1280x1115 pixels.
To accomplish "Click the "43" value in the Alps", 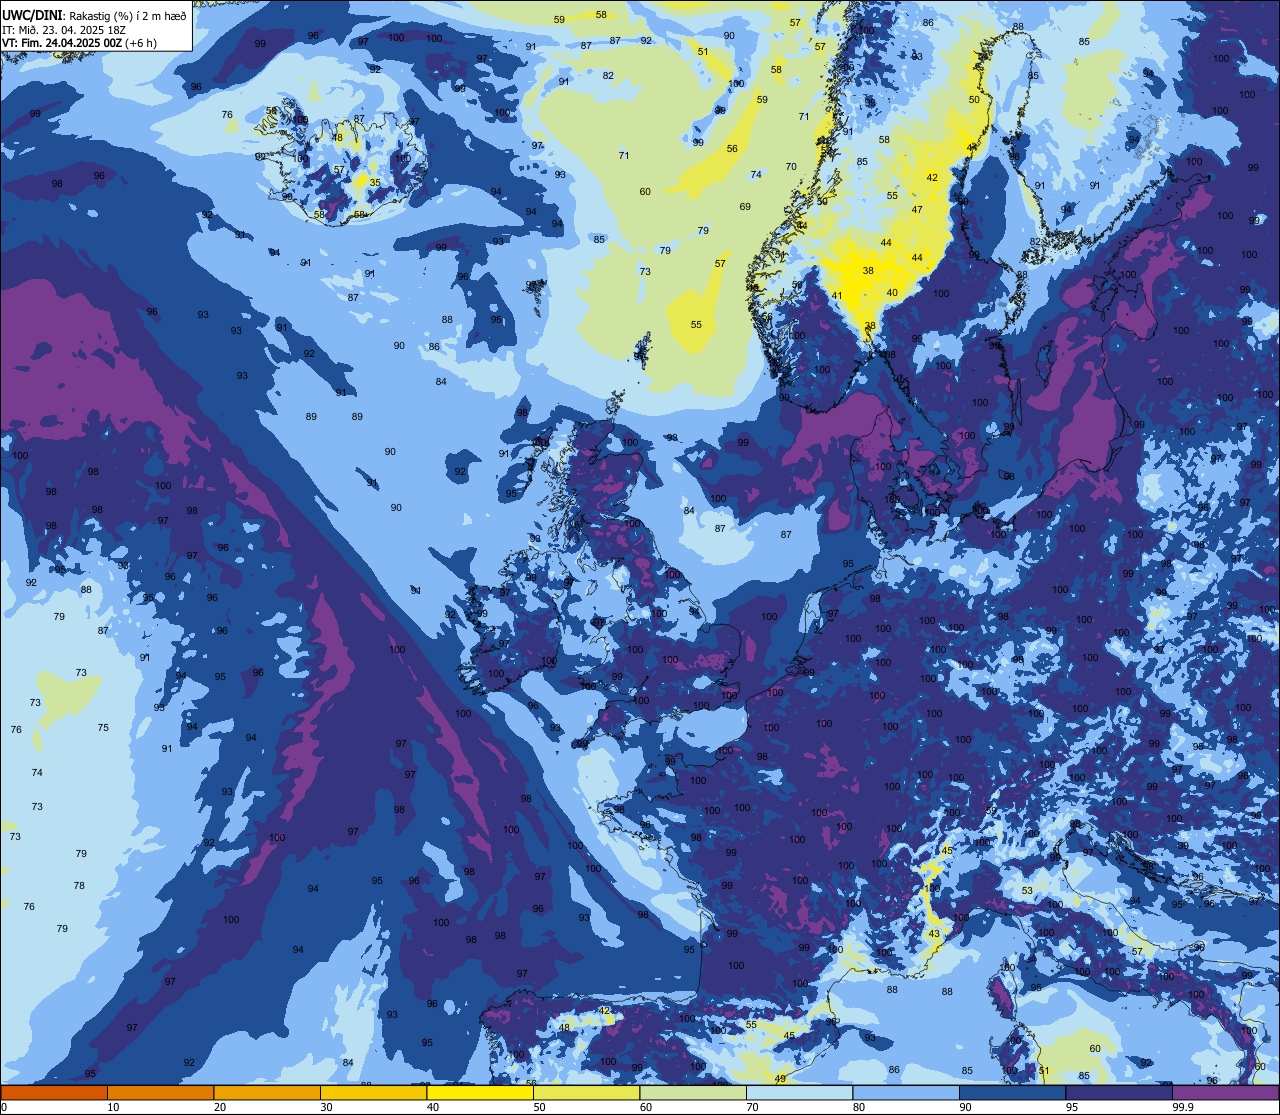I will click(x=934, y=933).
